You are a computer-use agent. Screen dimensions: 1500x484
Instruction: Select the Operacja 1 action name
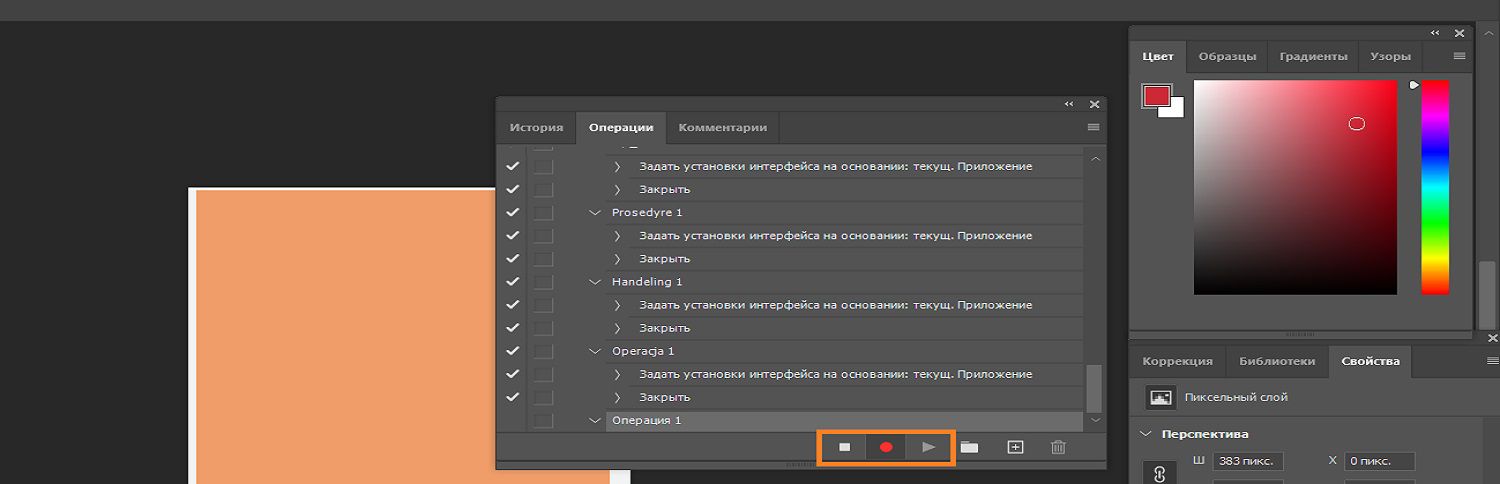(x=643, y=351)
